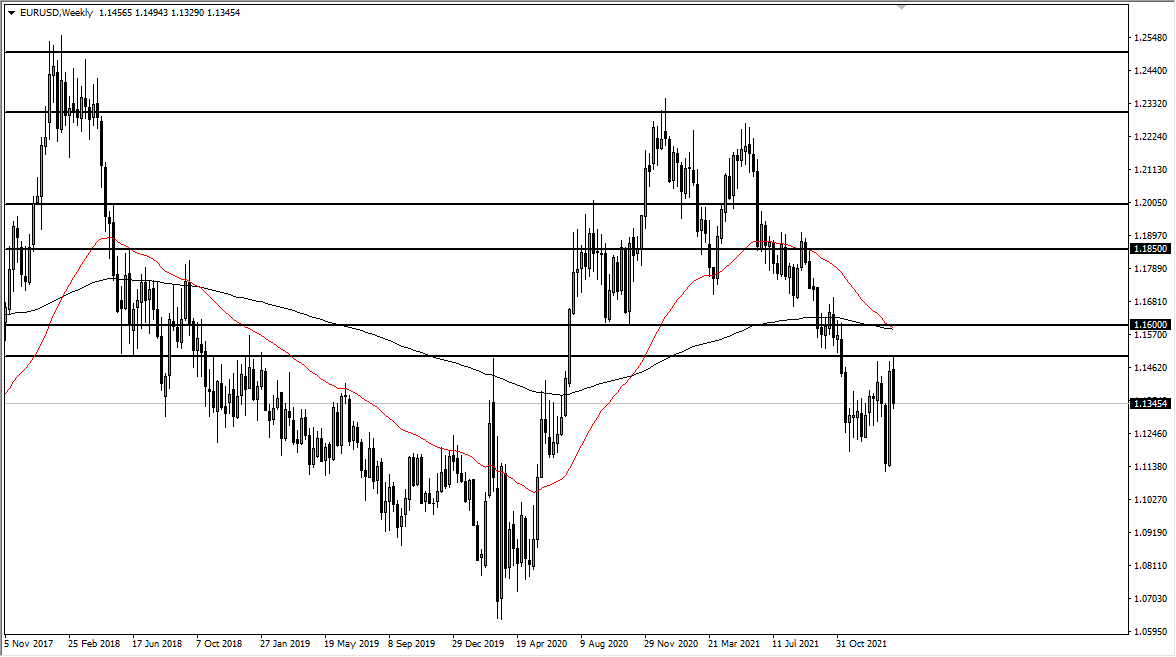Viewport: 1176px width, 657px height.
Task: Click the lowest candlestick near December 2019
Action: [499, 600]
